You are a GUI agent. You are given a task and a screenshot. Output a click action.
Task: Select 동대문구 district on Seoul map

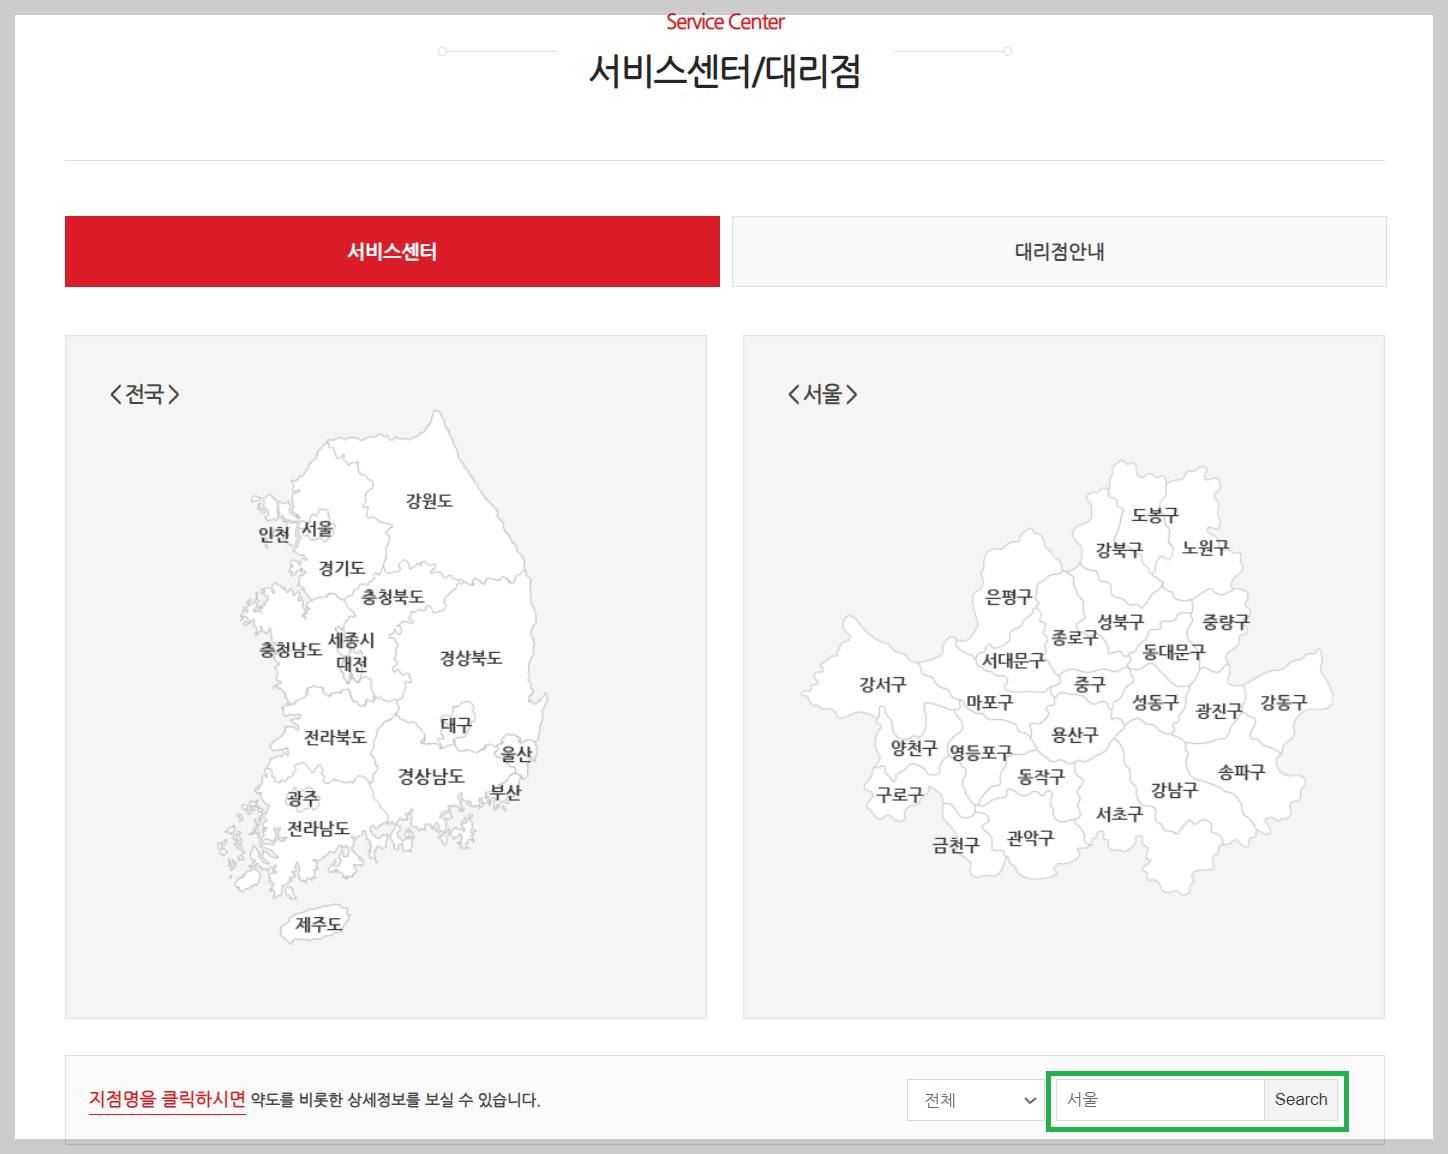[1174, 652]
